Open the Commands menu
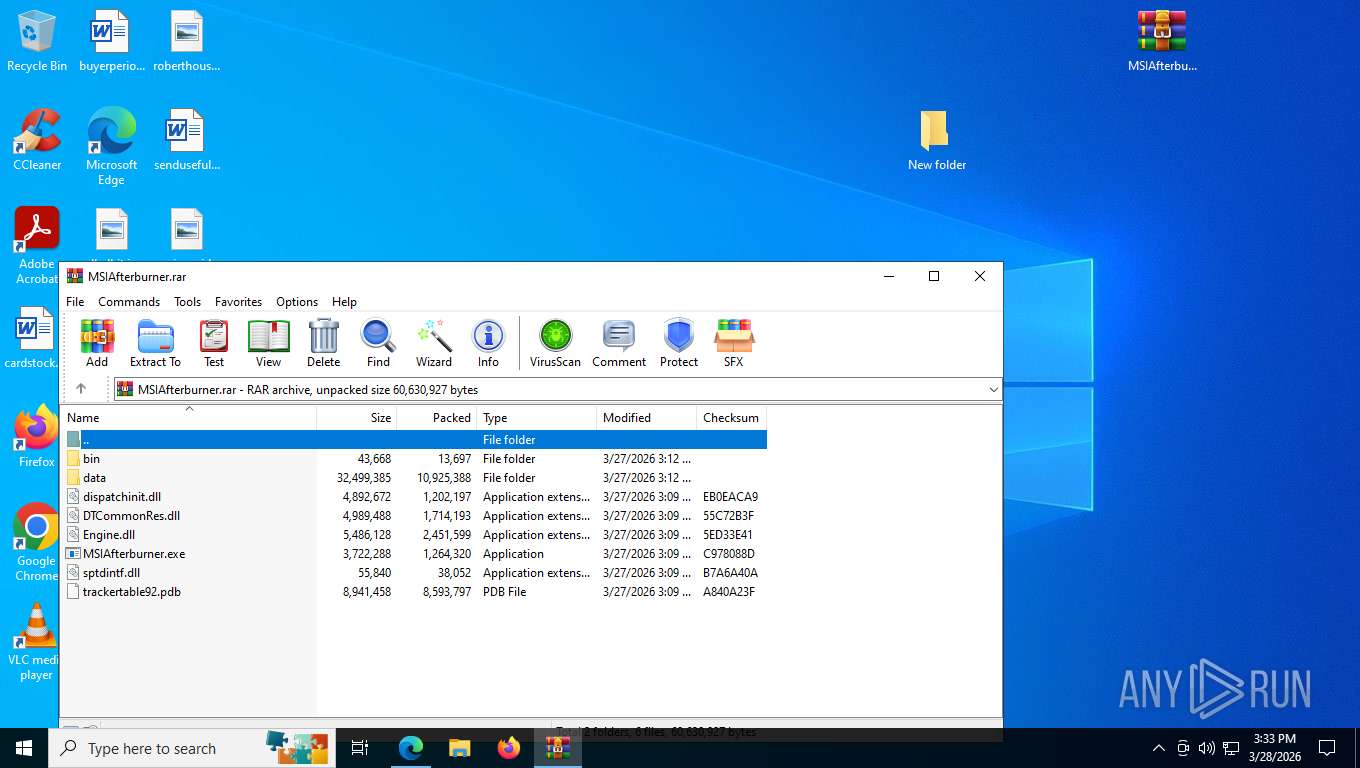This screenshot has width=1360, height=768. [x=129, y=302]
